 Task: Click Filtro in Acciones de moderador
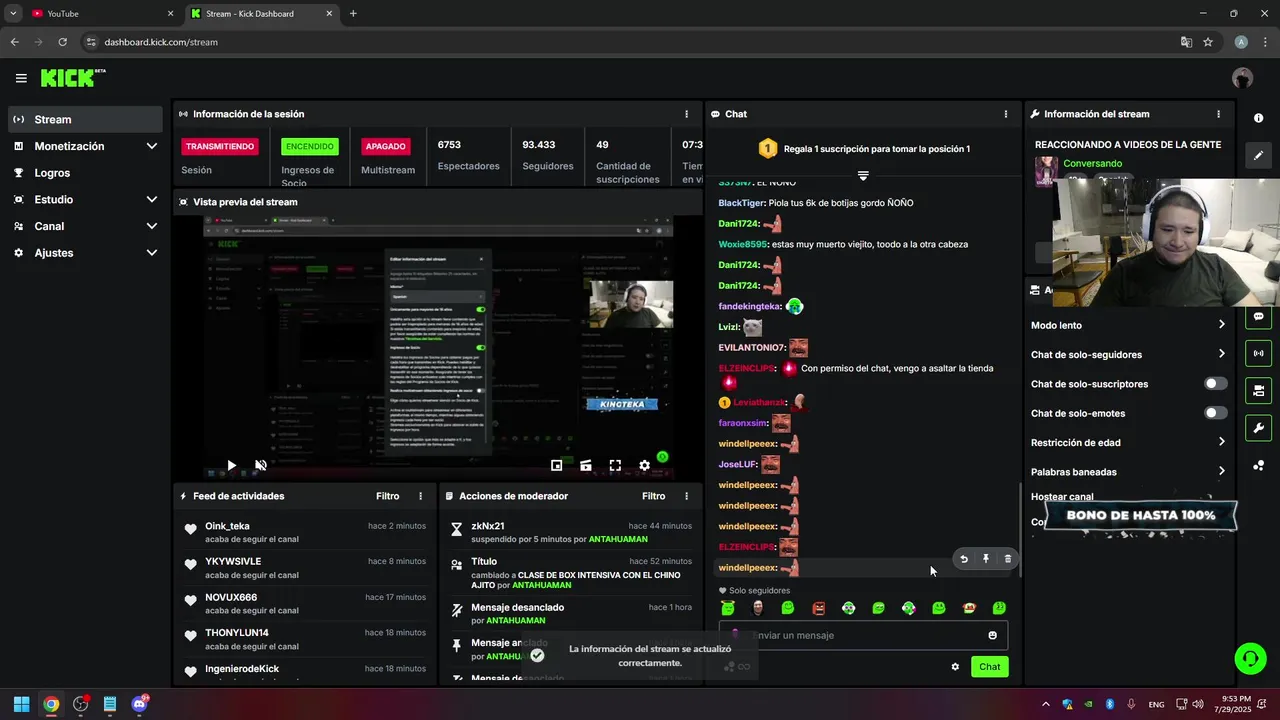(654, 496)
